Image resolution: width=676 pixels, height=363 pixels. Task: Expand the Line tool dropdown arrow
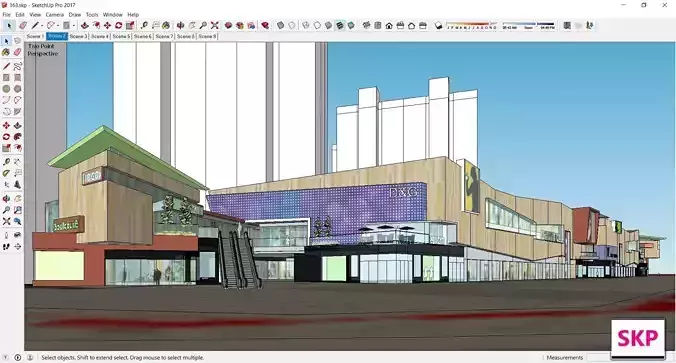tap(42, 26)
